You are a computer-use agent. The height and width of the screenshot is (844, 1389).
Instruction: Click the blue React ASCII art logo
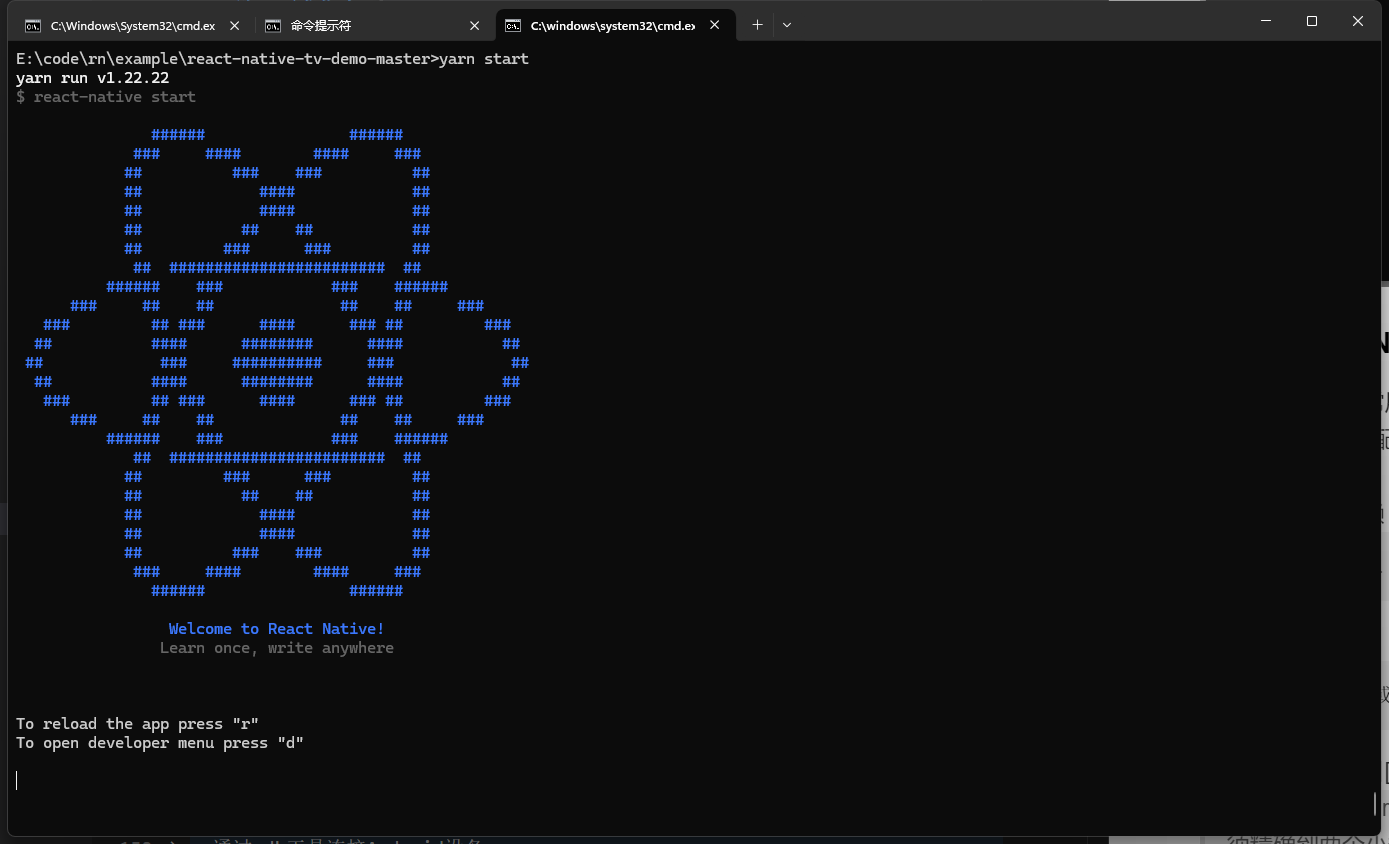[x=277, y=362]
